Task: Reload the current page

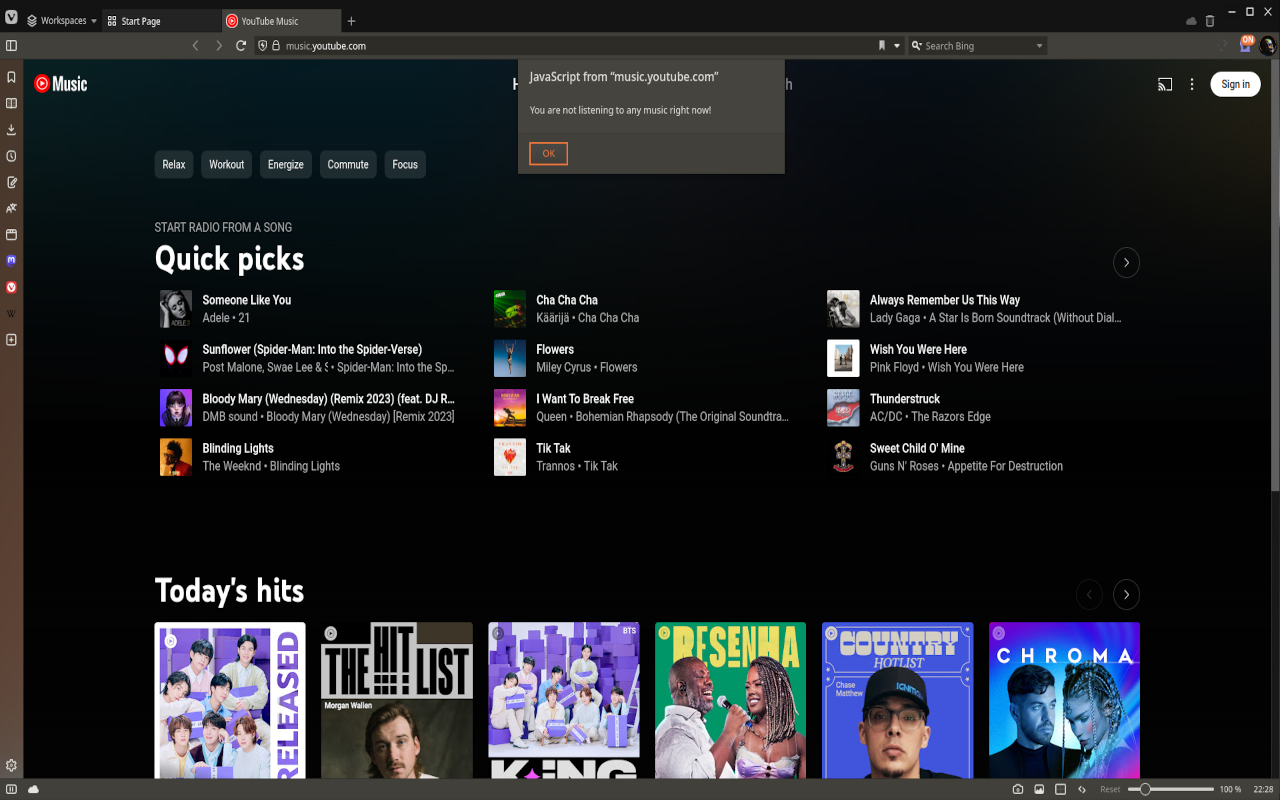Action: point(241,46)
